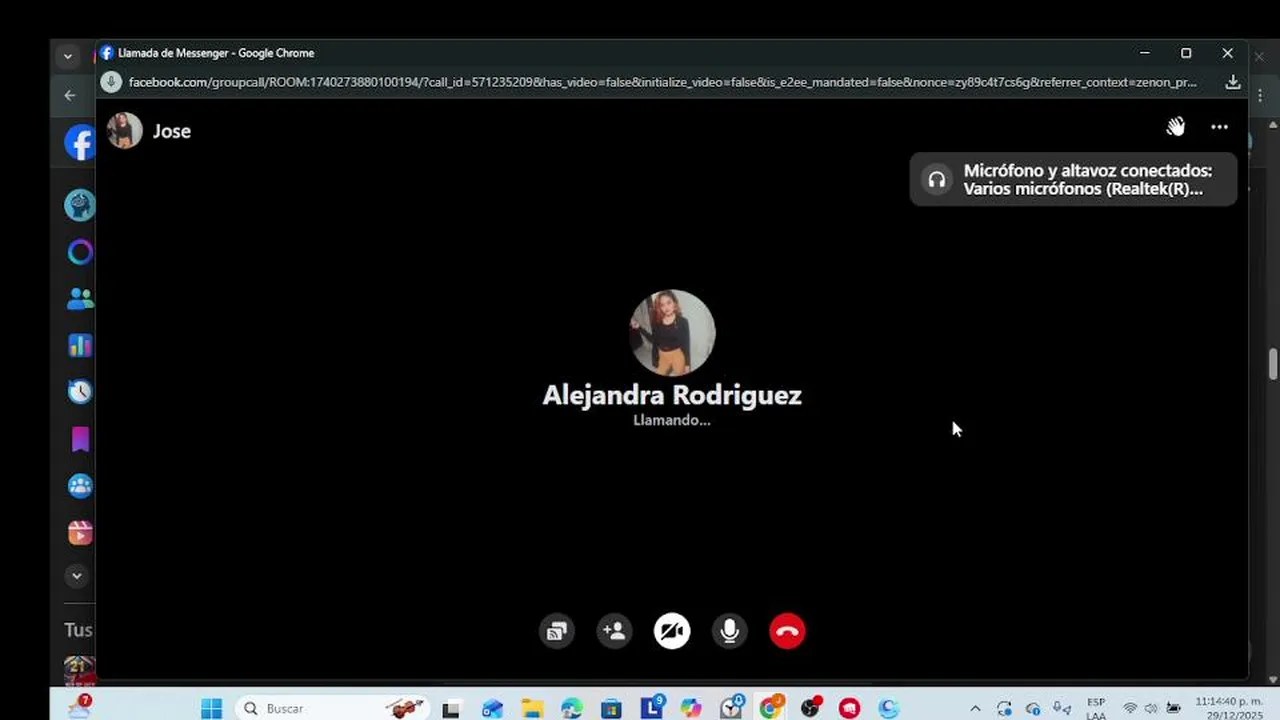Screen dimensions: 1280x720
Task: Raise hand with the waving hand icon
Action: pyautogui.click(x=1175, y=127)
